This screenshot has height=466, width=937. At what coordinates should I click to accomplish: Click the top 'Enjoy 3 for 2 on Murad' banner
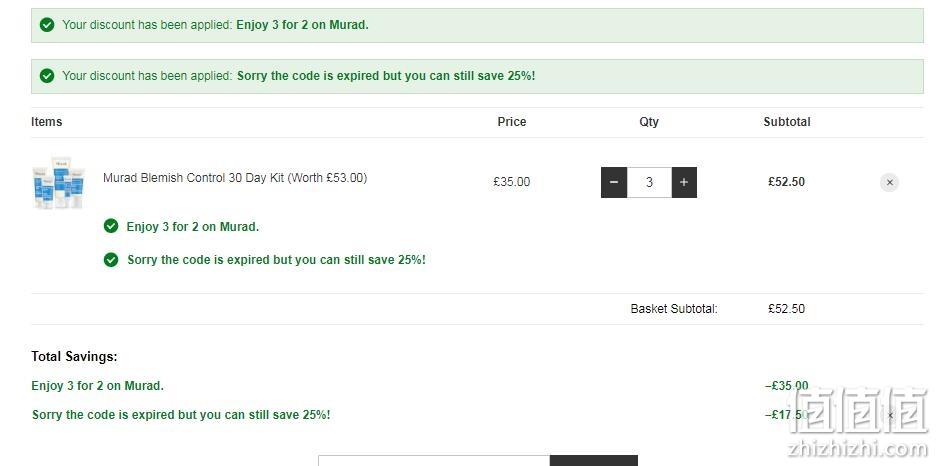tap(477, 25)
